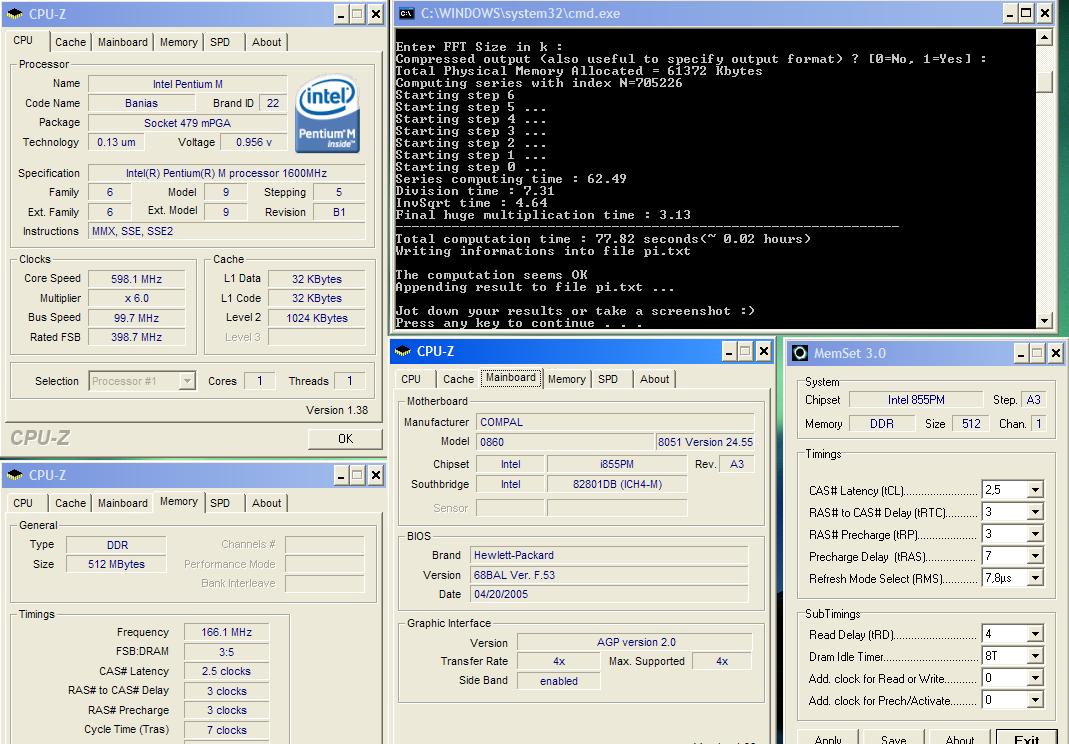This screenshot has height=744, width=1069.
Task: Select the CPU tab in the Mainboard CPU-Z window
Action: [411, 378]
